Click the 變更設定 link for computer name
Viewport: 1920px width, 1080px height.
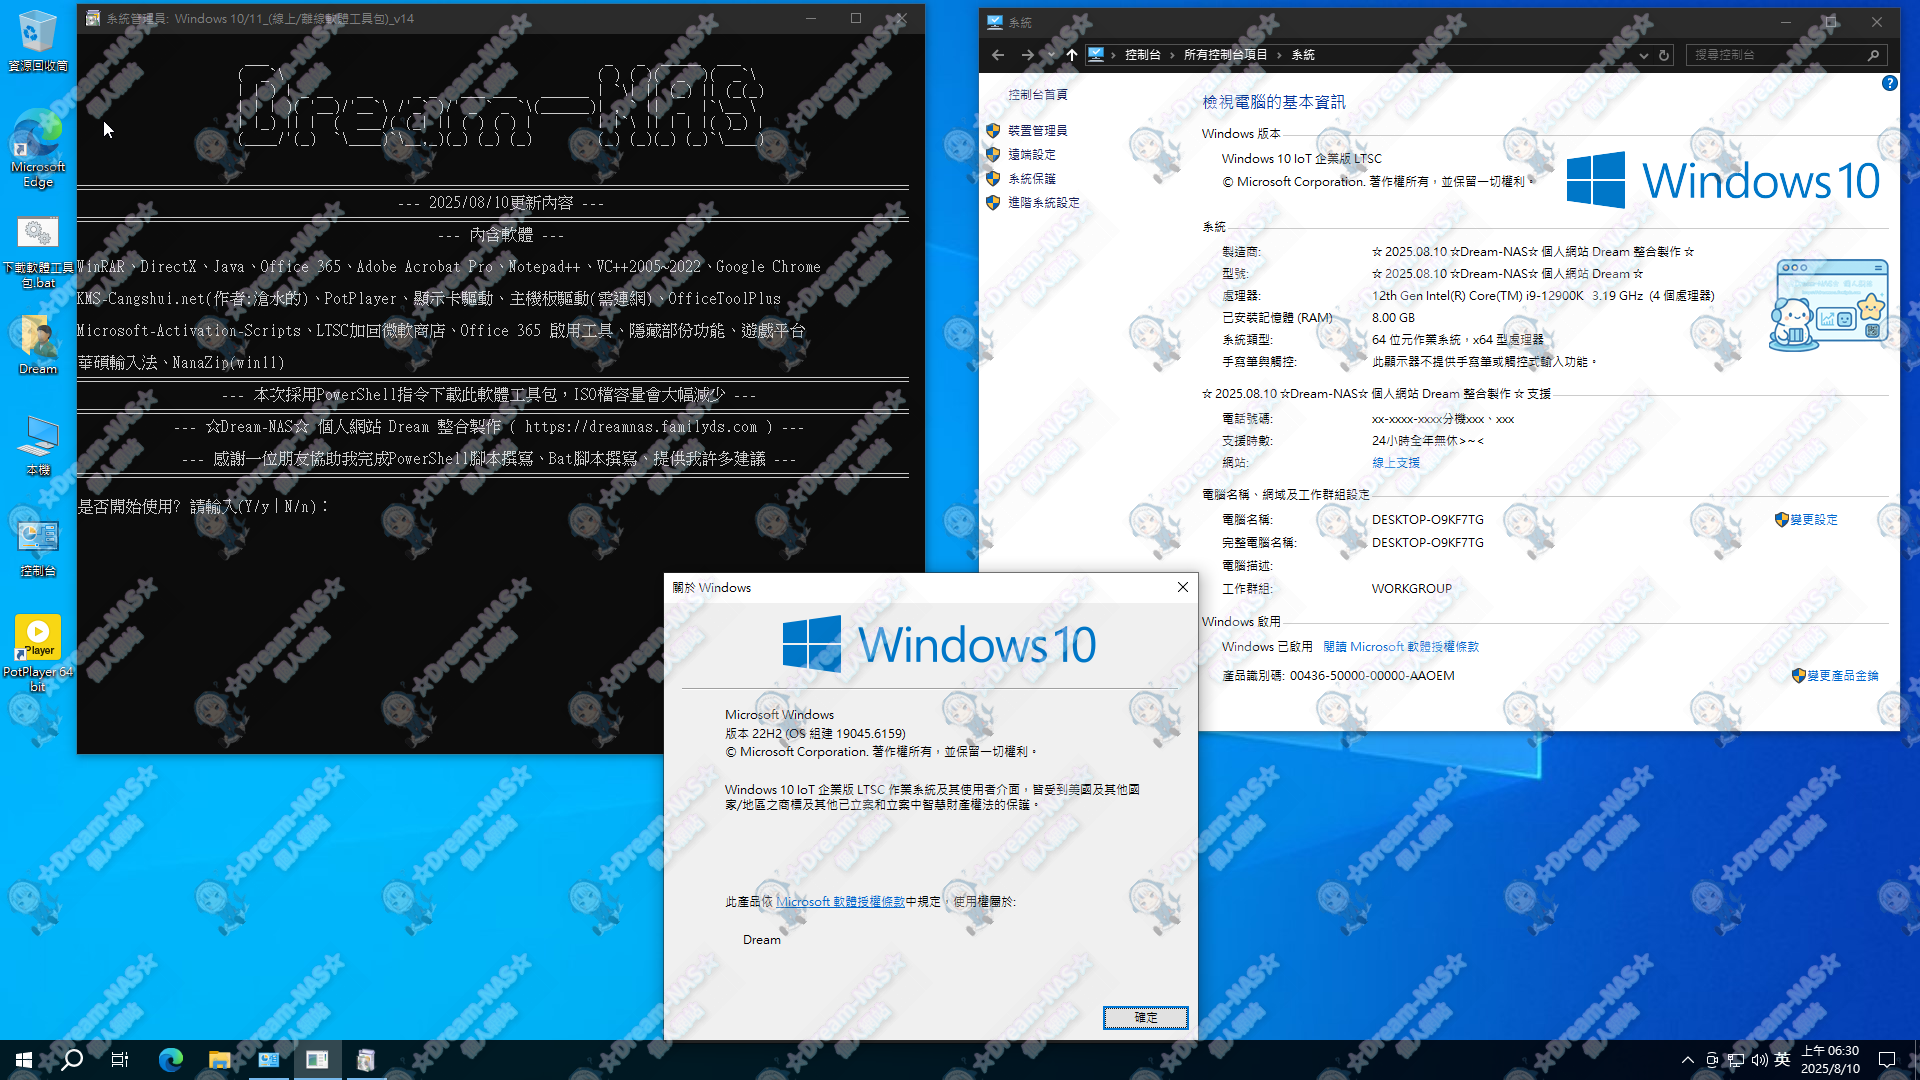click(x=1812, y=520)
